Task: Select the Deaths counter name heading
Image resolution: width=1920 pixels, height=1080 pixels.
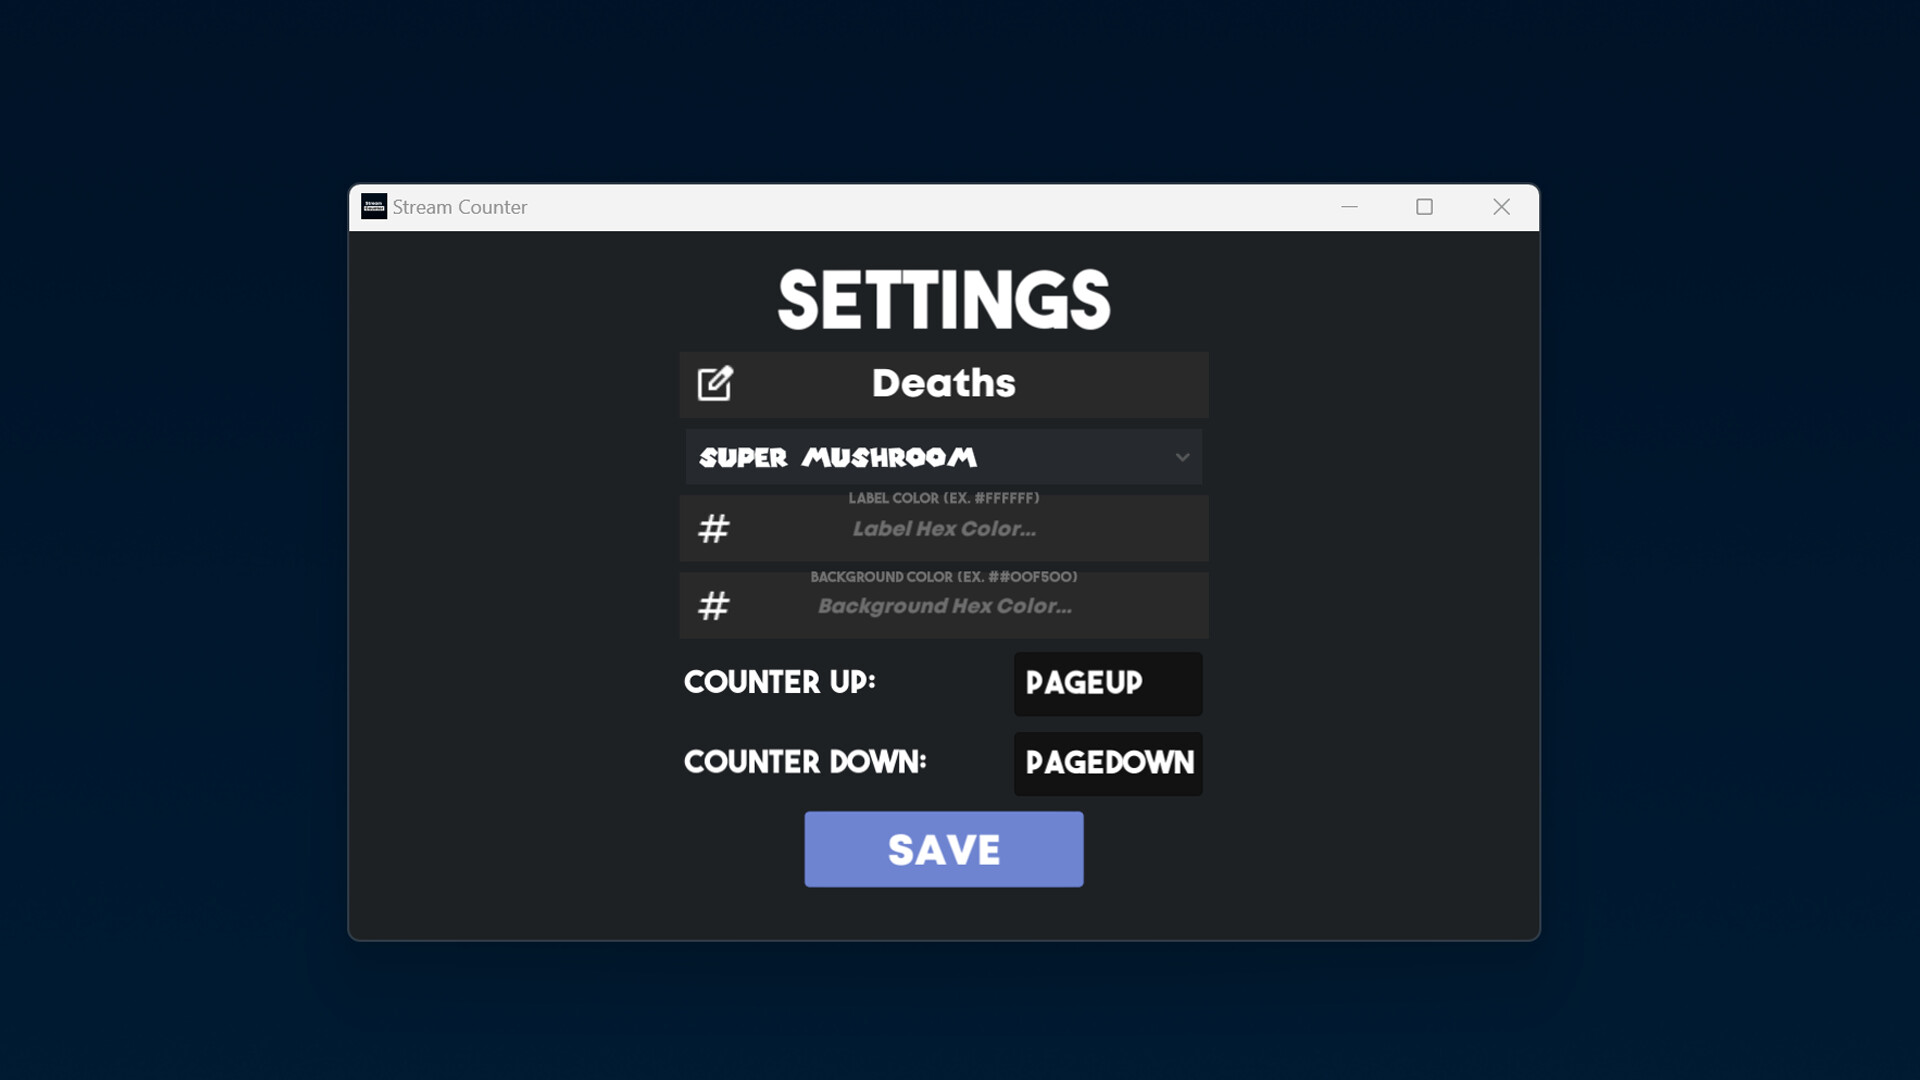Action: click(x=943, y=383)
